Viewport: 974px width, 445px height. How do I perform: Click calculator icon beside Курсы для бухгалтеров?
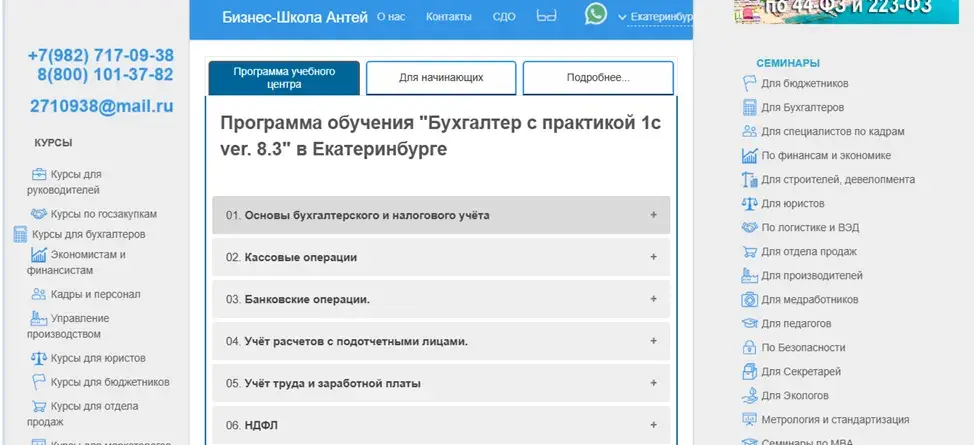[20, 234]
